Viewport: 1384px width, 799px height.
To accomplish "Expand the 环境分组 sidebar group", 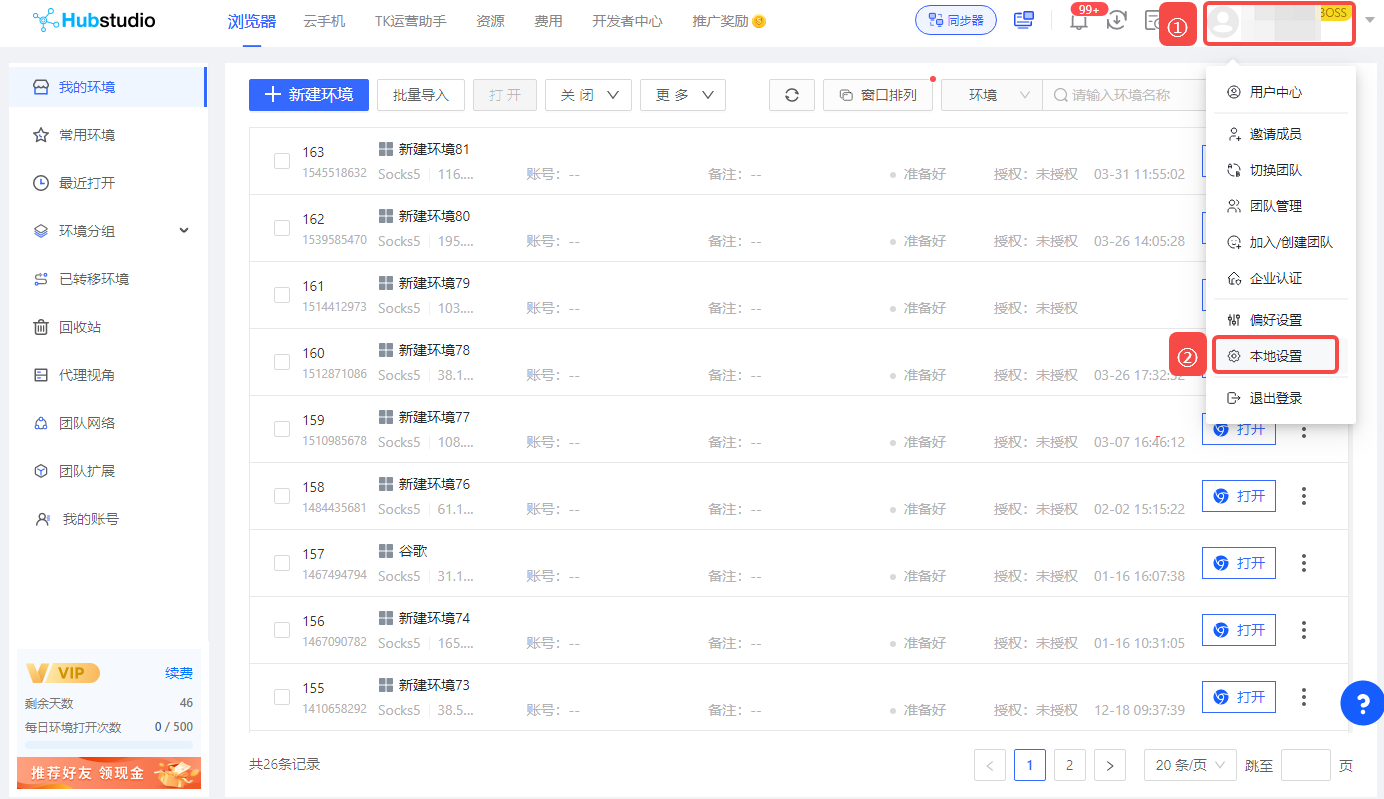I will coord(111,231).
